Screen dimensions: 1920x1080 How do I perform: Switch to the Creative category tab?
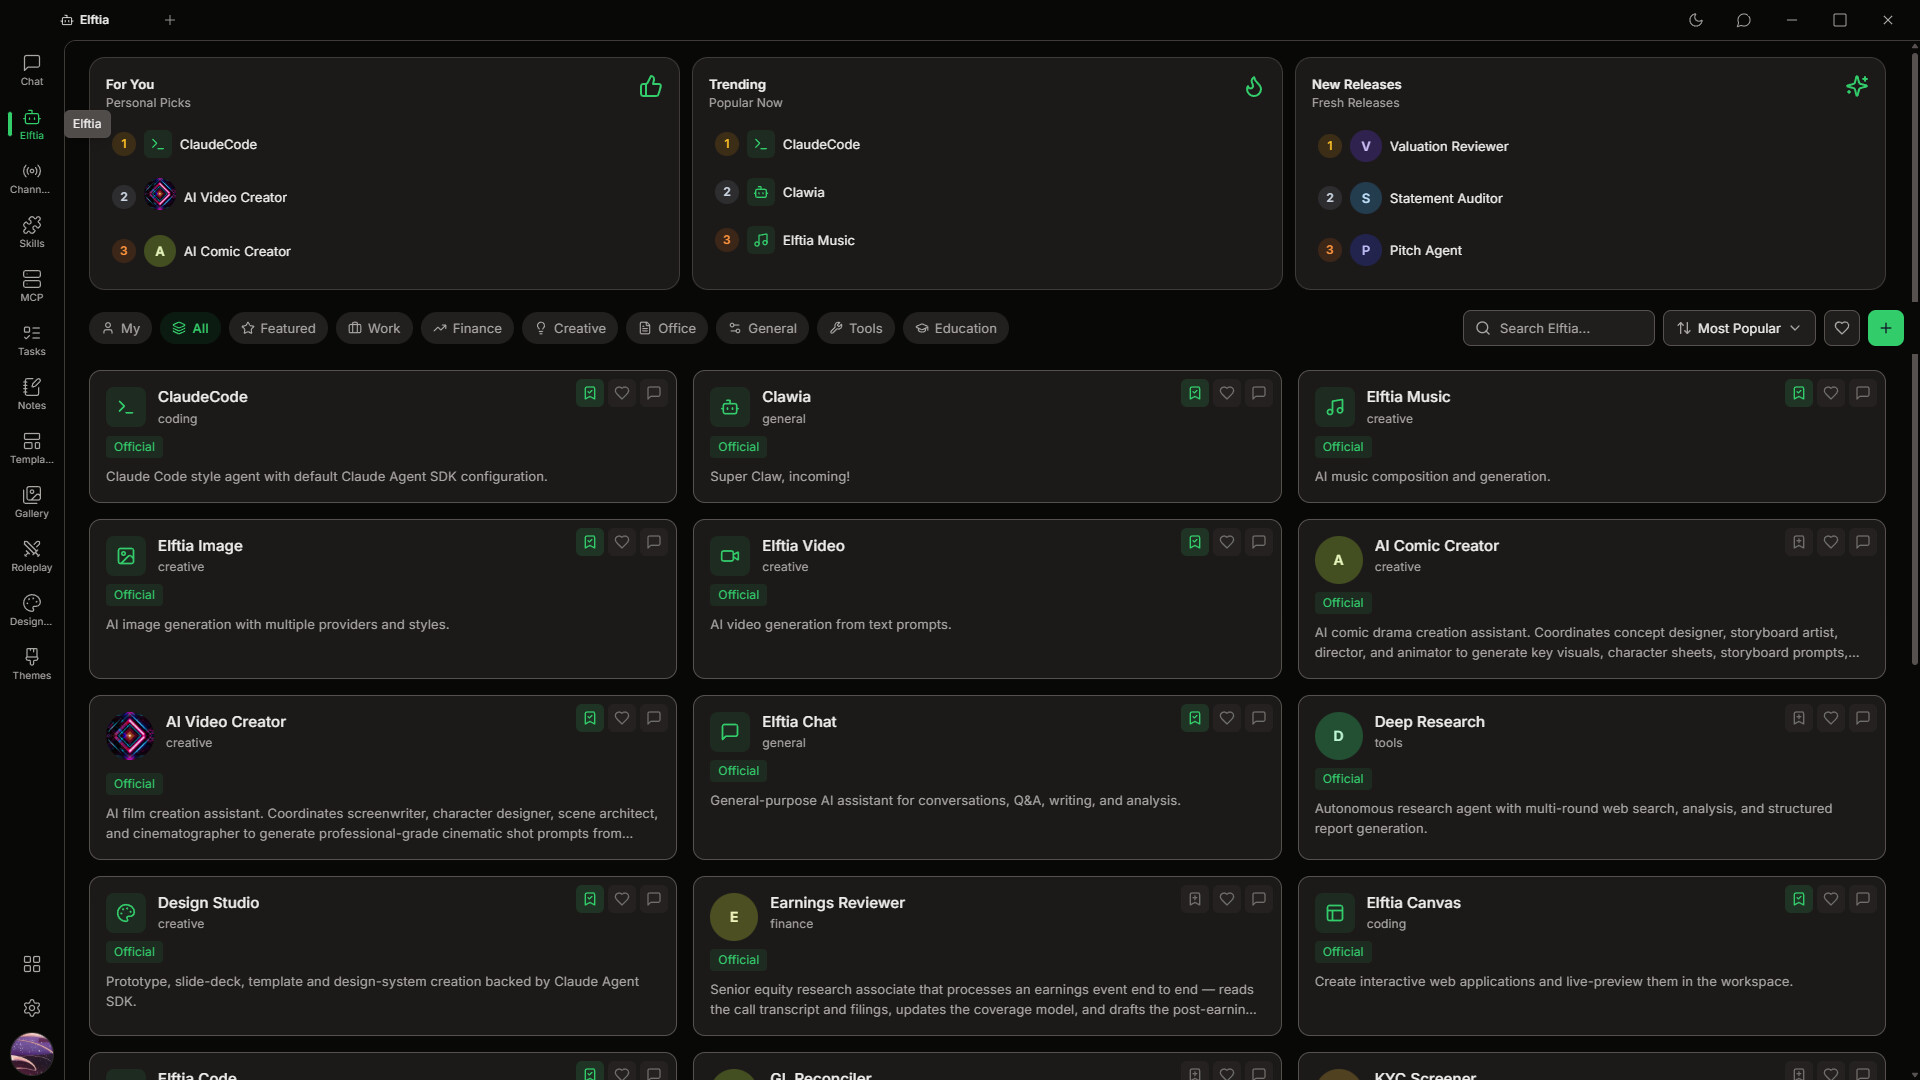pos(570,328)
